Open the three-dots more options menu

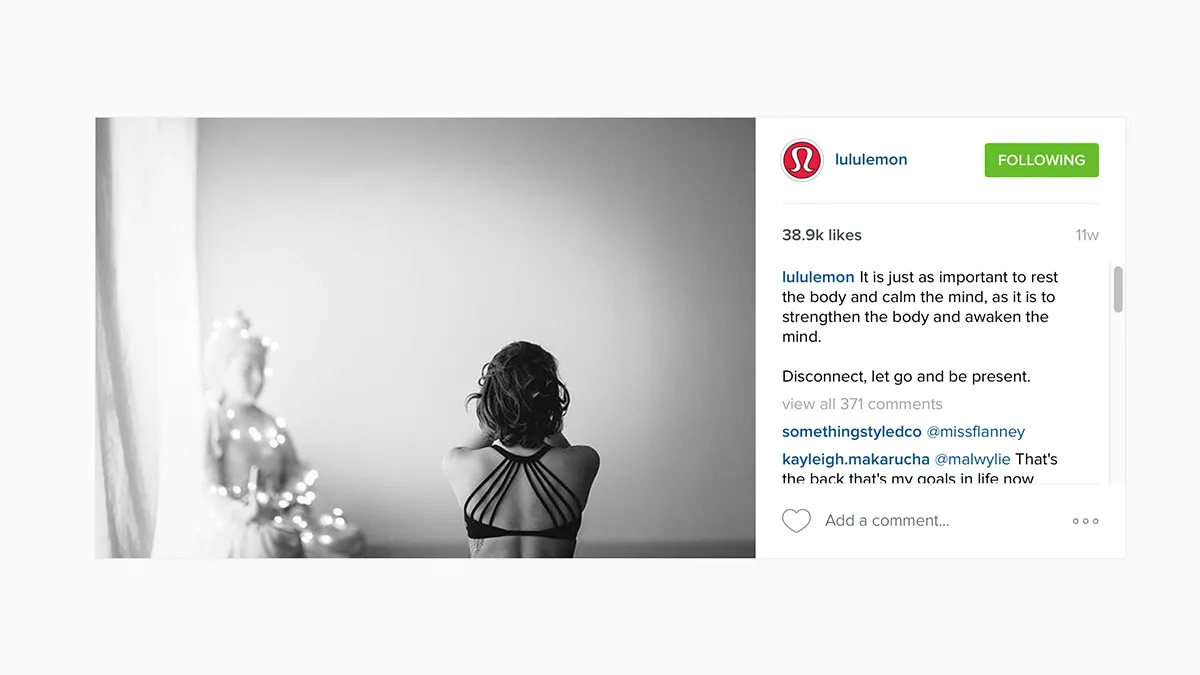(1085, 521)
